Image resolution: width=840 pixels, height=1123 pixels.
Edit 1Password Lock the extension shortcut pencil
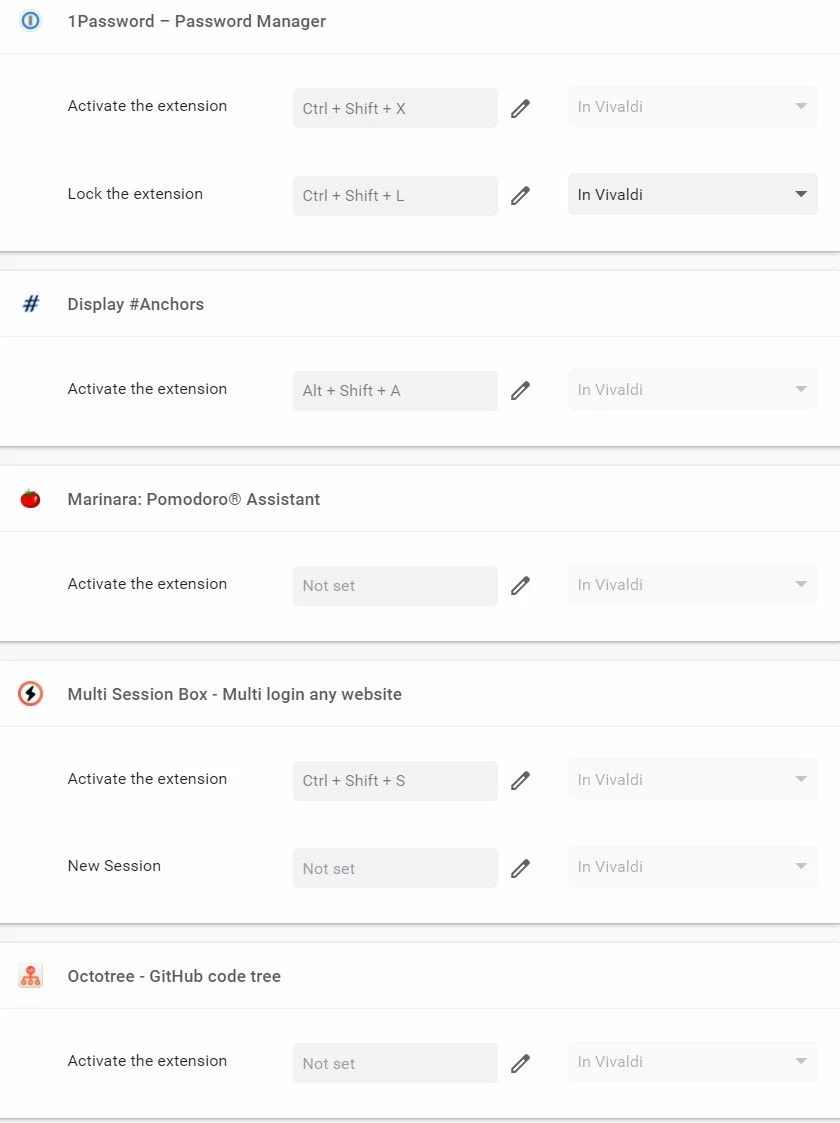coord(521,196)
